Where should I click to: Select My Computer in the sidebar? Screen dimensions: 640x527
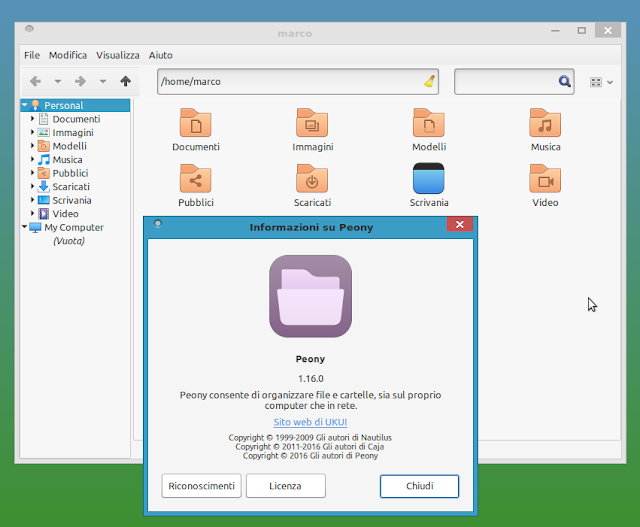click(74, 227)
